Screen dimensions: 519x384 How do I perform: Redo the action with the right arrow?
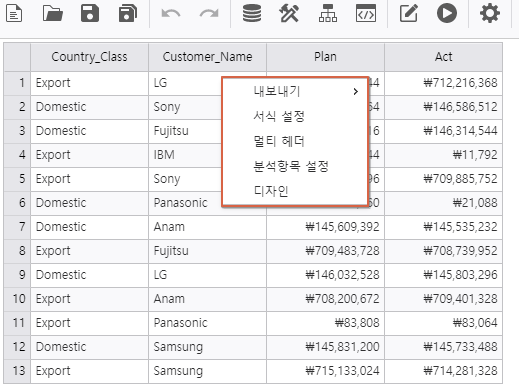(209, 13)
